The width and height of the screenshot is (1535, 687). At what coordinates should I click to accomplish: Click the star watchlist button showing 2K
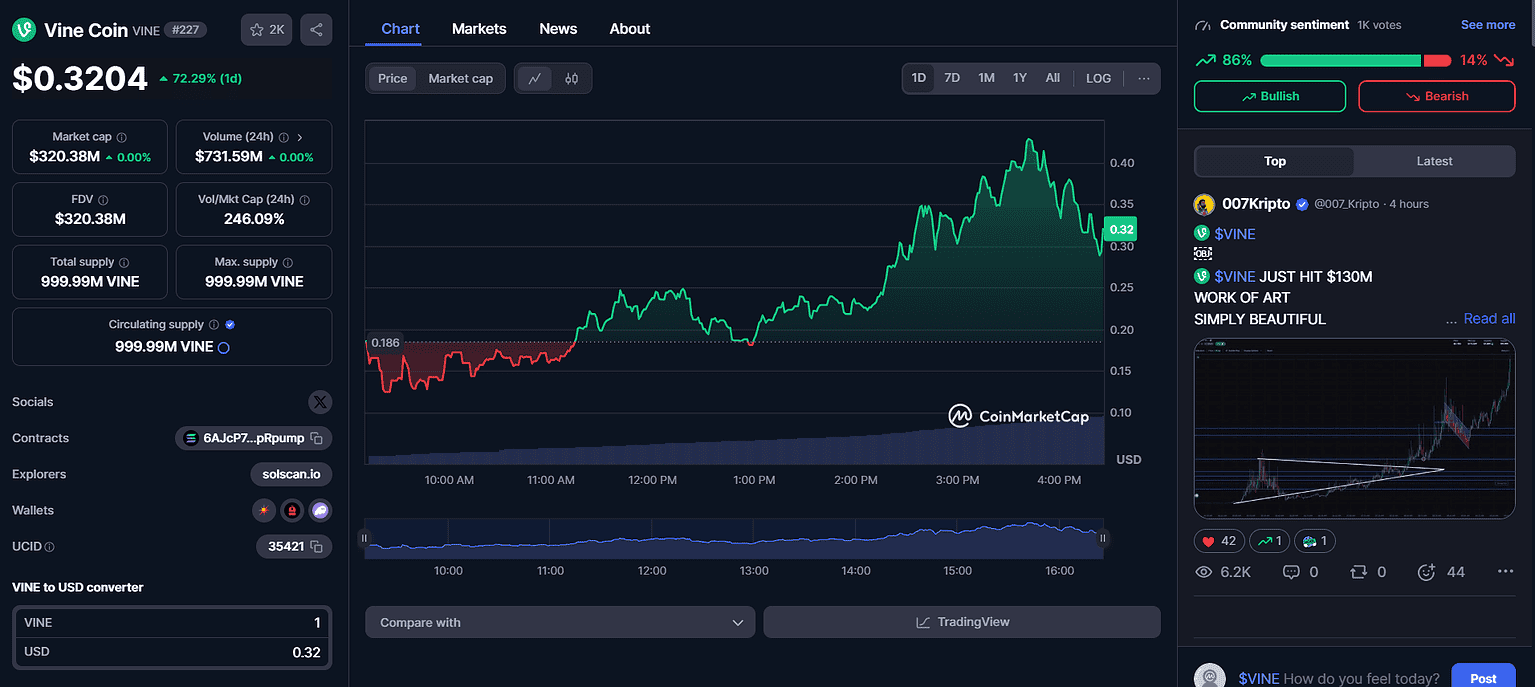[266, 30]
